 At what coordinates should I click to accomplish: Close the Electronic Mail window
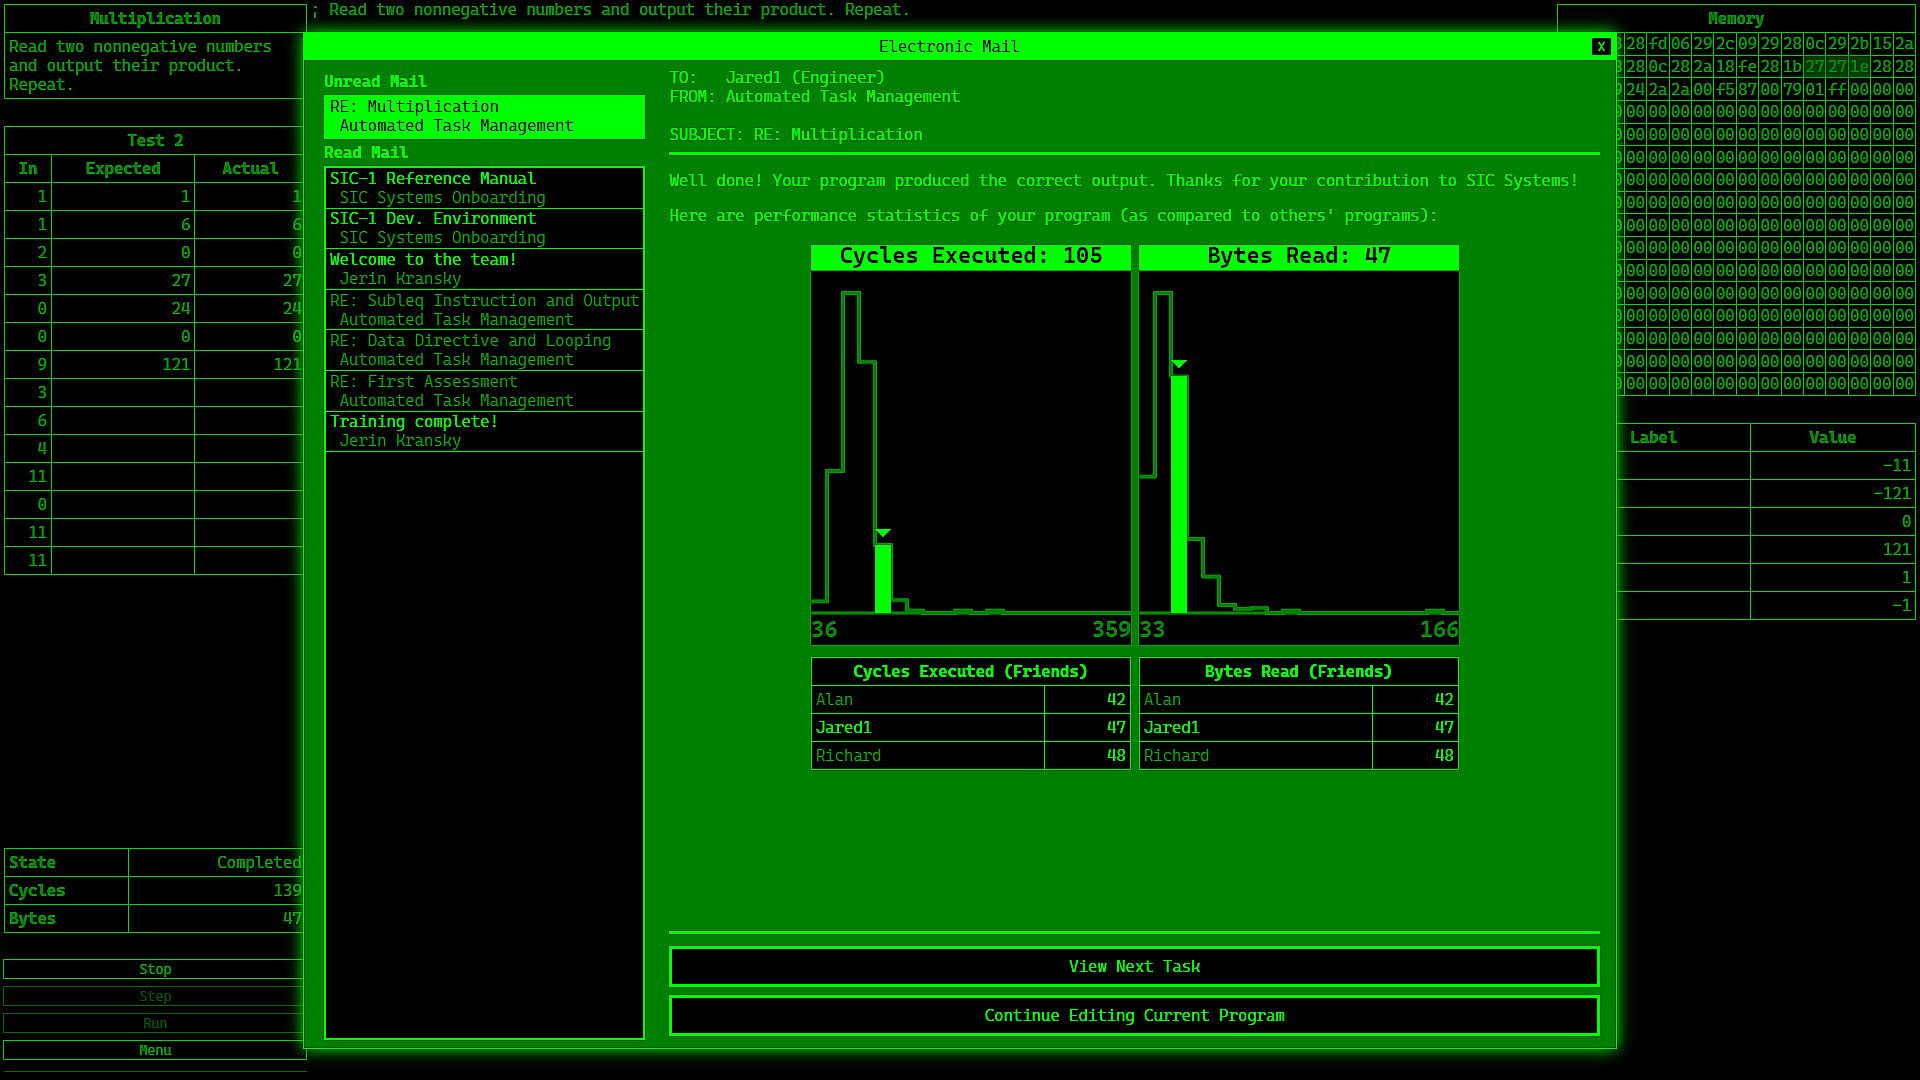1600,46
